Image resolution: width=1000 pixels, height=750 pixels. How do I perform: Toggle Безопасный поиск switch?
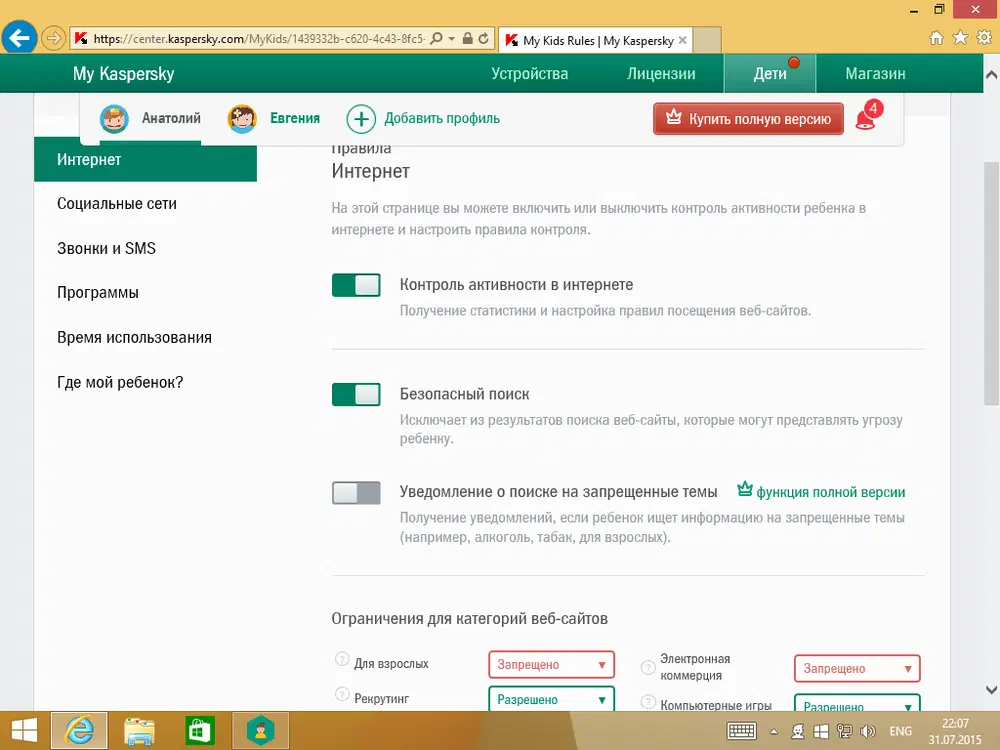tap(356, 395)
